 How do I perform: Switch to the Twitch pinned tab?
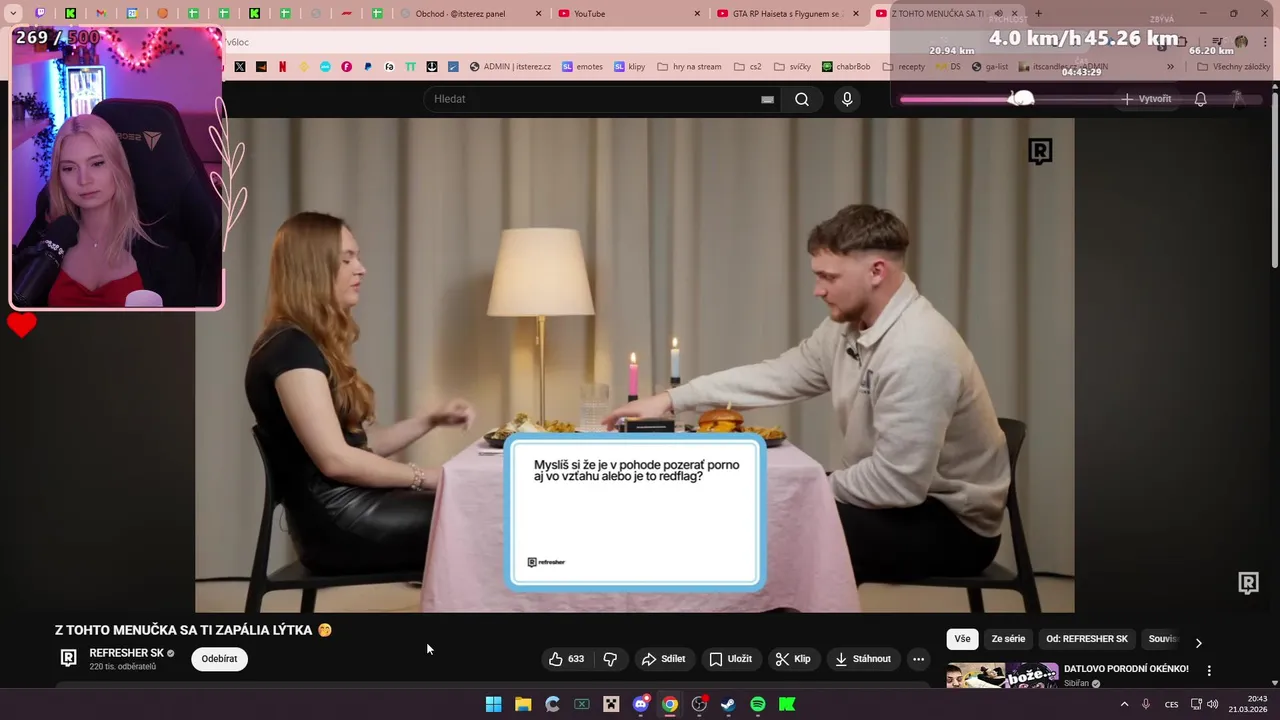(40, 13)
